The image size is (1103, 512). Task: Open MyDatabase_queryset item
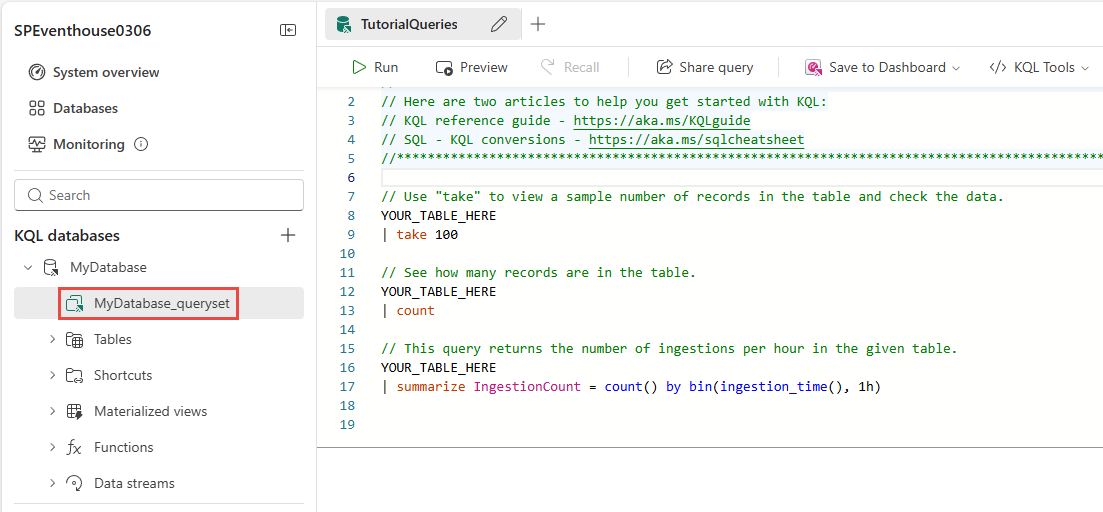pyautogui.click(x=162, y=303)
